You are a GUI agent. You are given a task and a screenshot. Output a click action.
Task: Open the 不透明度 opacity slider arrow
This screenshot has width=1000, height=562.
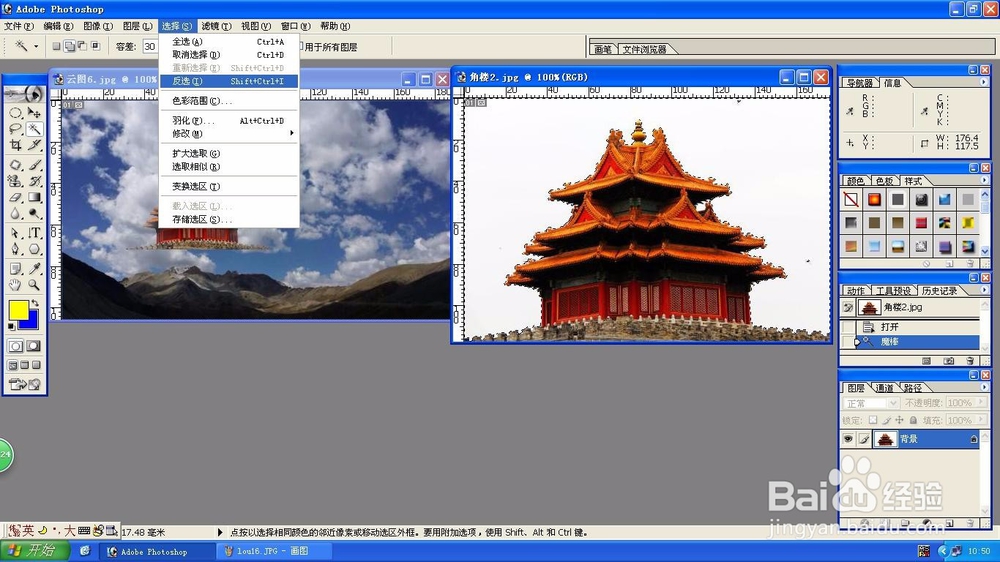click(981, 403)
